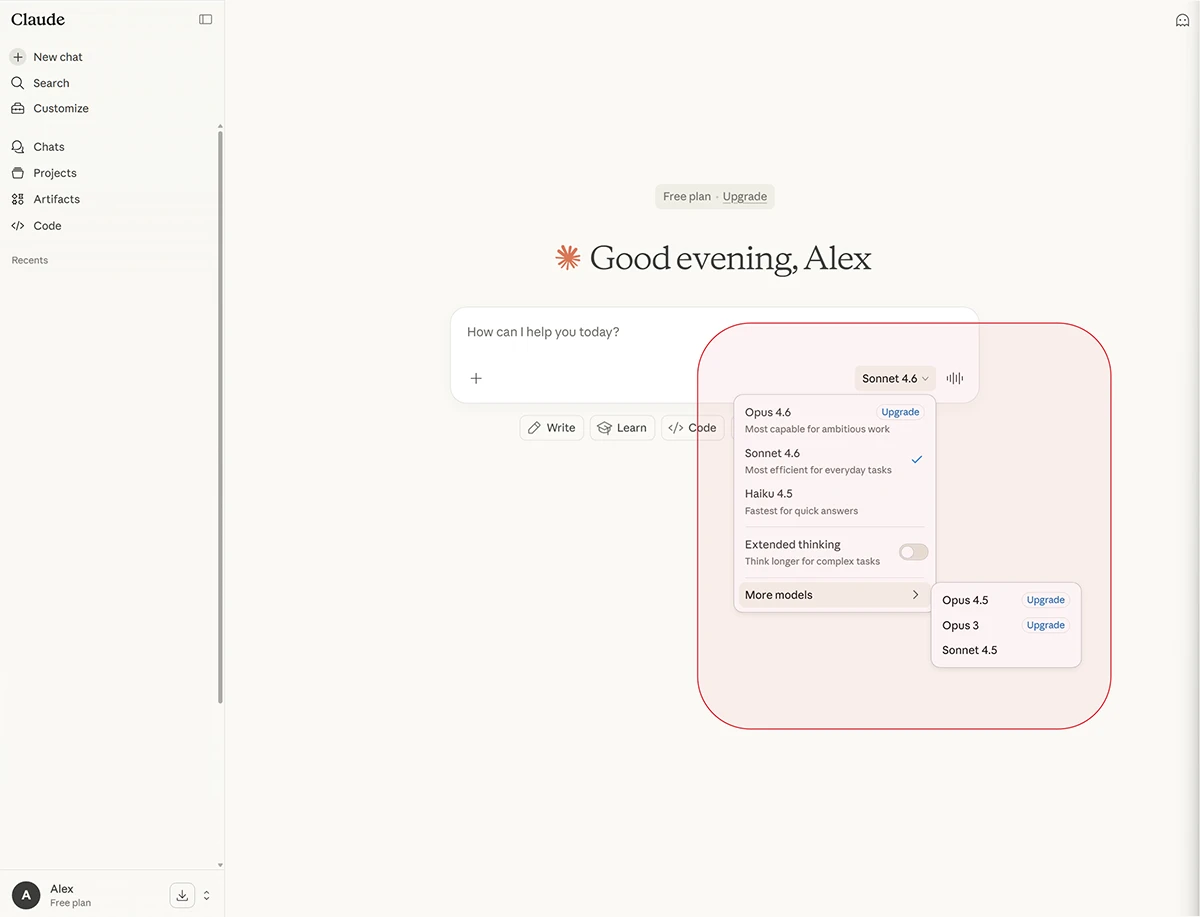
Task: Click the collapse sidebar icon
Action: click(x=205, y=19)
